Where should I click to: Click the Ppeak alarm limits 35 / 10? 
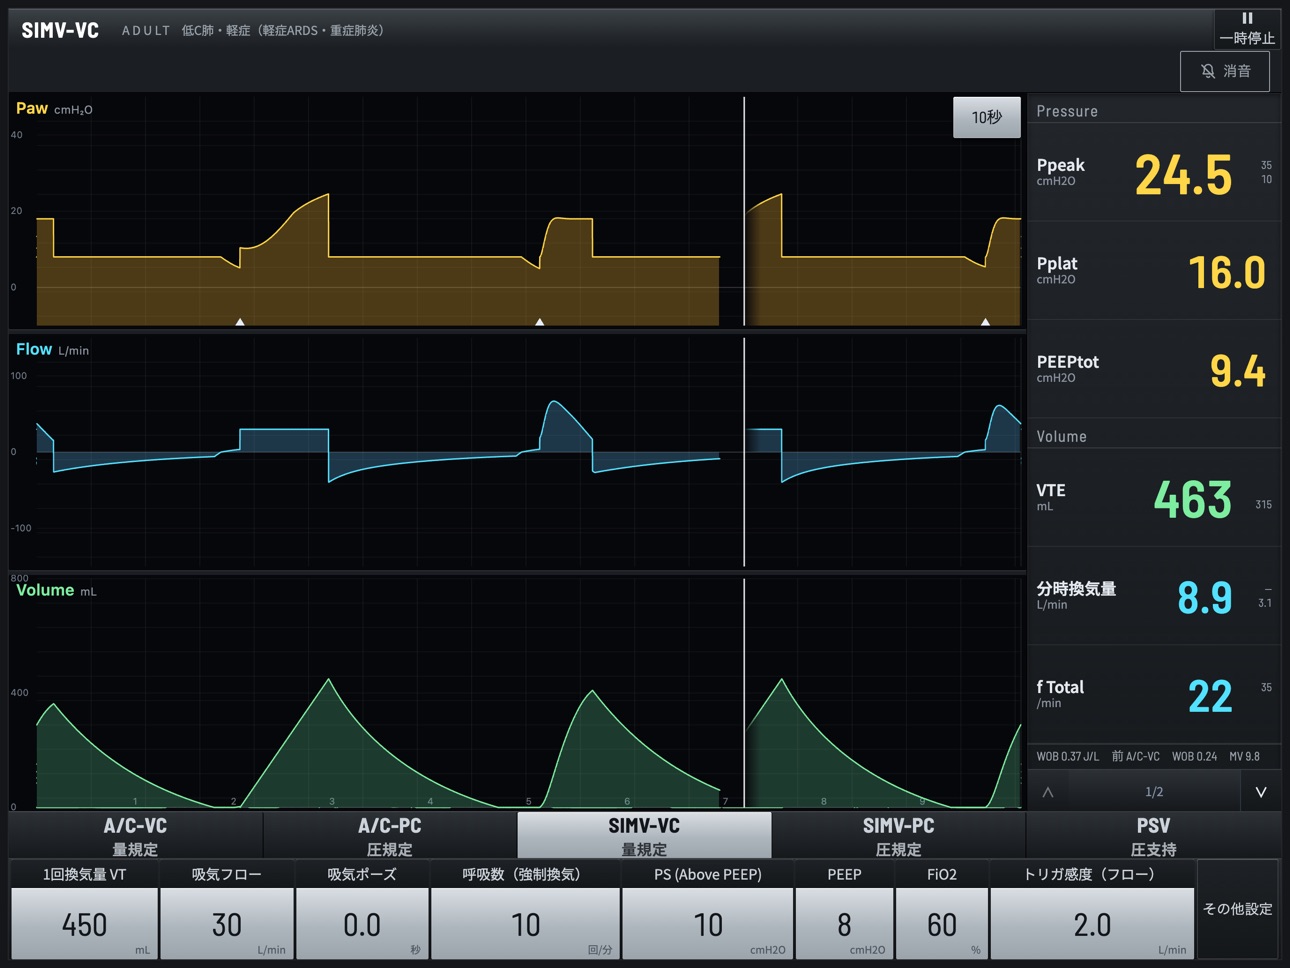[1266, 172]
